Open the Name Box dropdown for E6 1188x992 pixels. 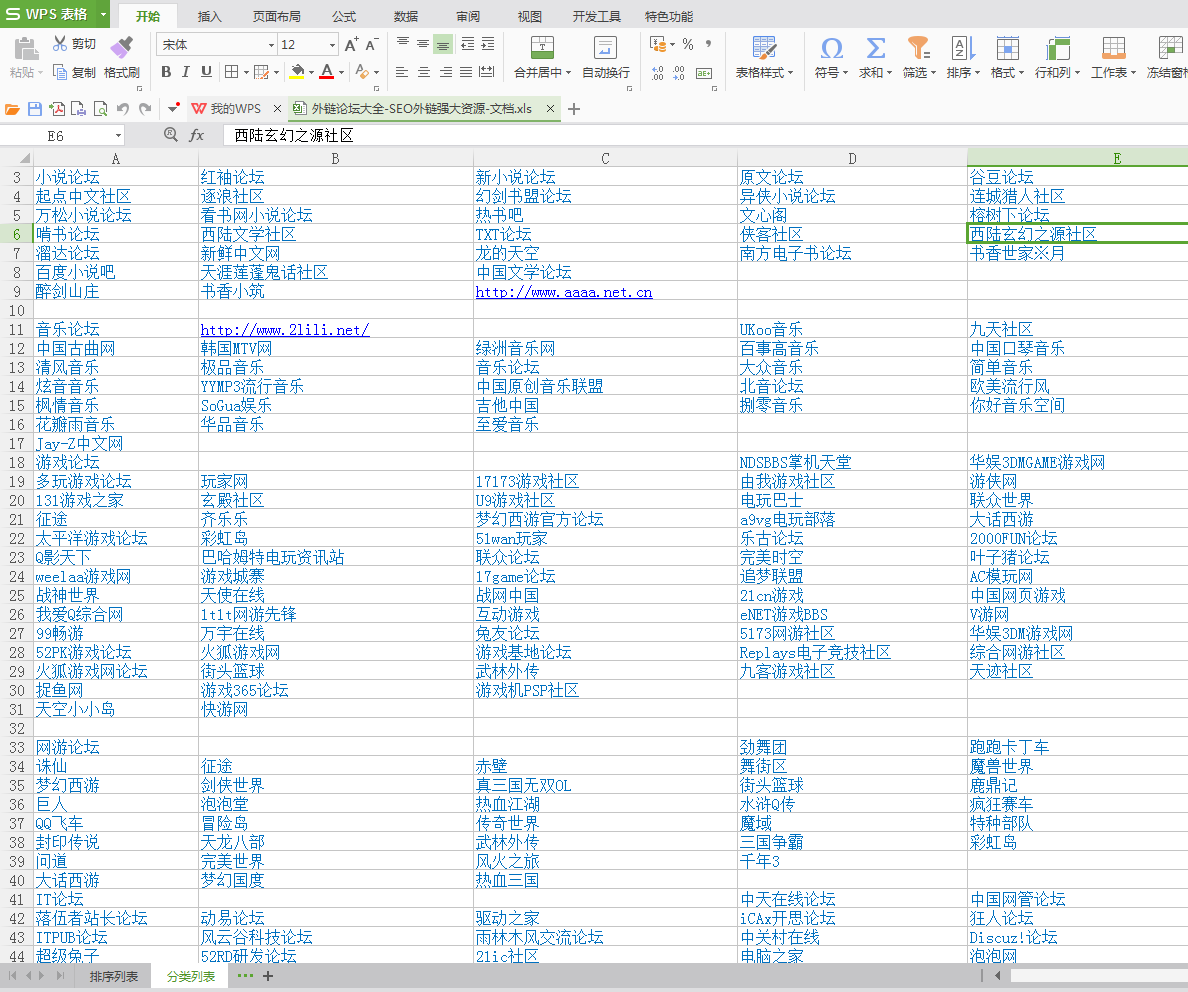[118, 136]
